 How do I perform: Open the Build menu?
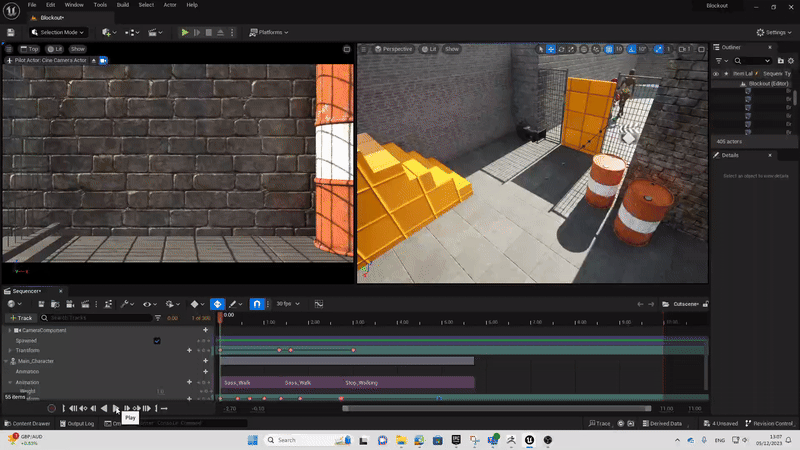[x=123, y=5]
